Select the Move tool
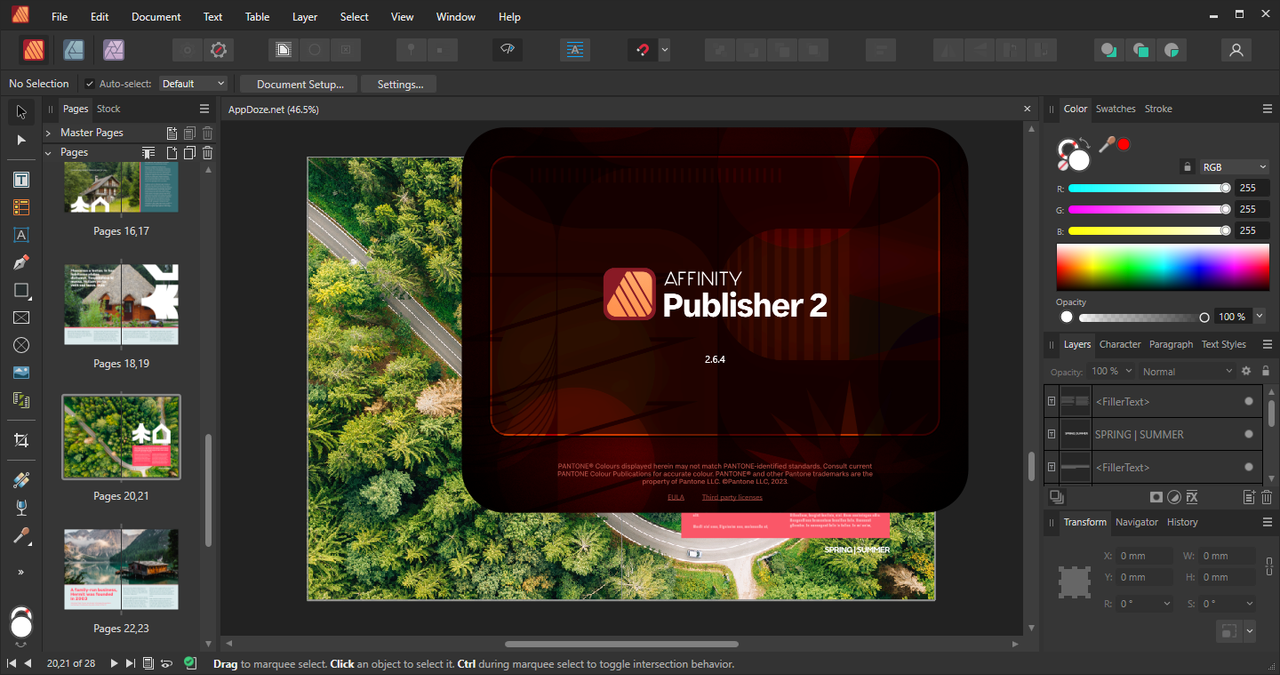This screenshot has width=1280, height=675. [x=21, y=111]
